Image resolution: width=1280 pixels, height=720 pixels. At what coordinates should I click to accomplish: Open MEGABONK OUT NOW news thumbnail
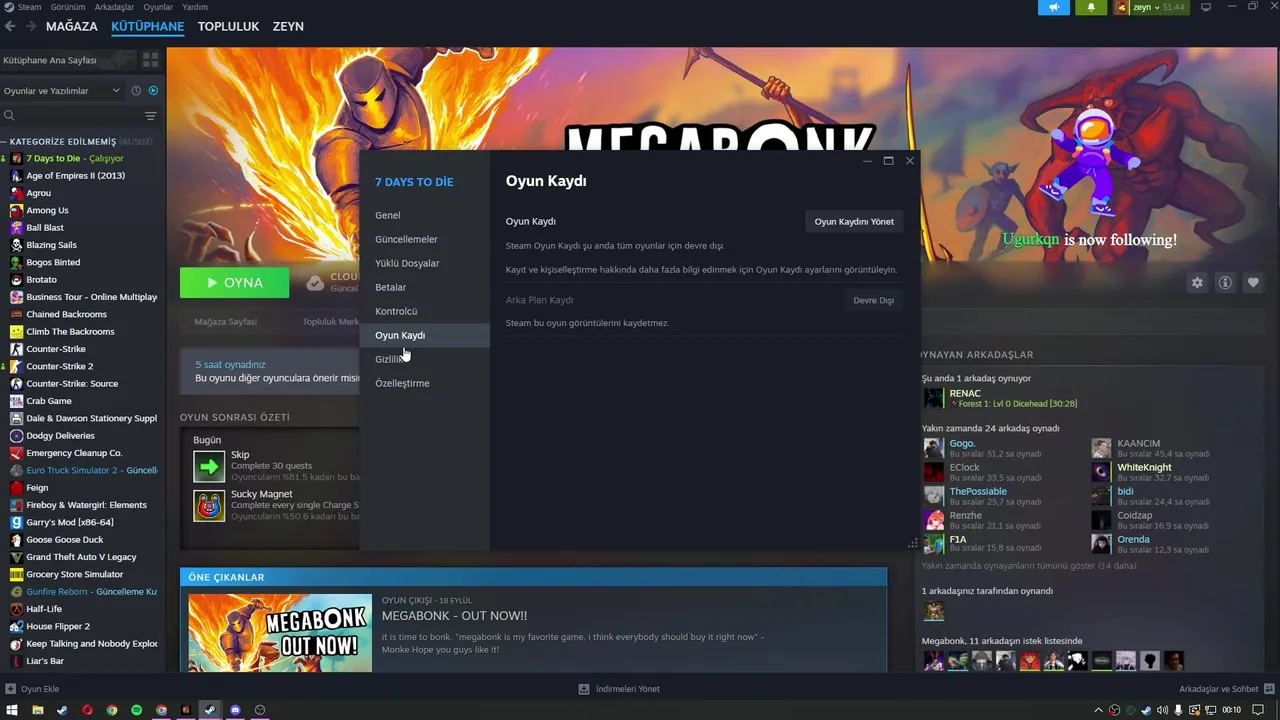coord(280,632)
